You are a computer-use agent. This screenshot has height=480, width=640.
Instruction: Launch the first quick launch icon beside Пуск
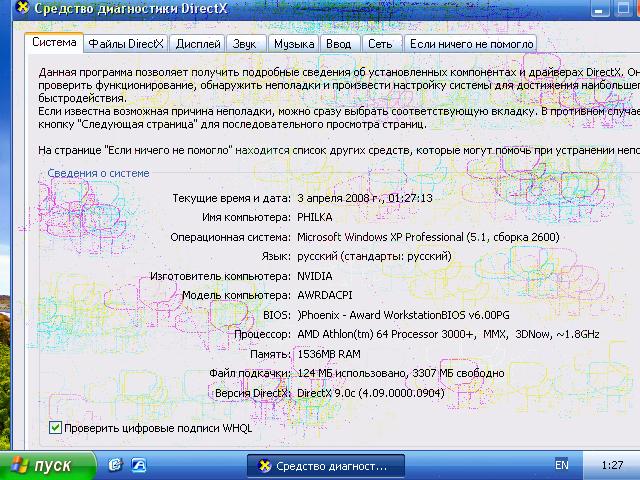[x=116, y=464]
